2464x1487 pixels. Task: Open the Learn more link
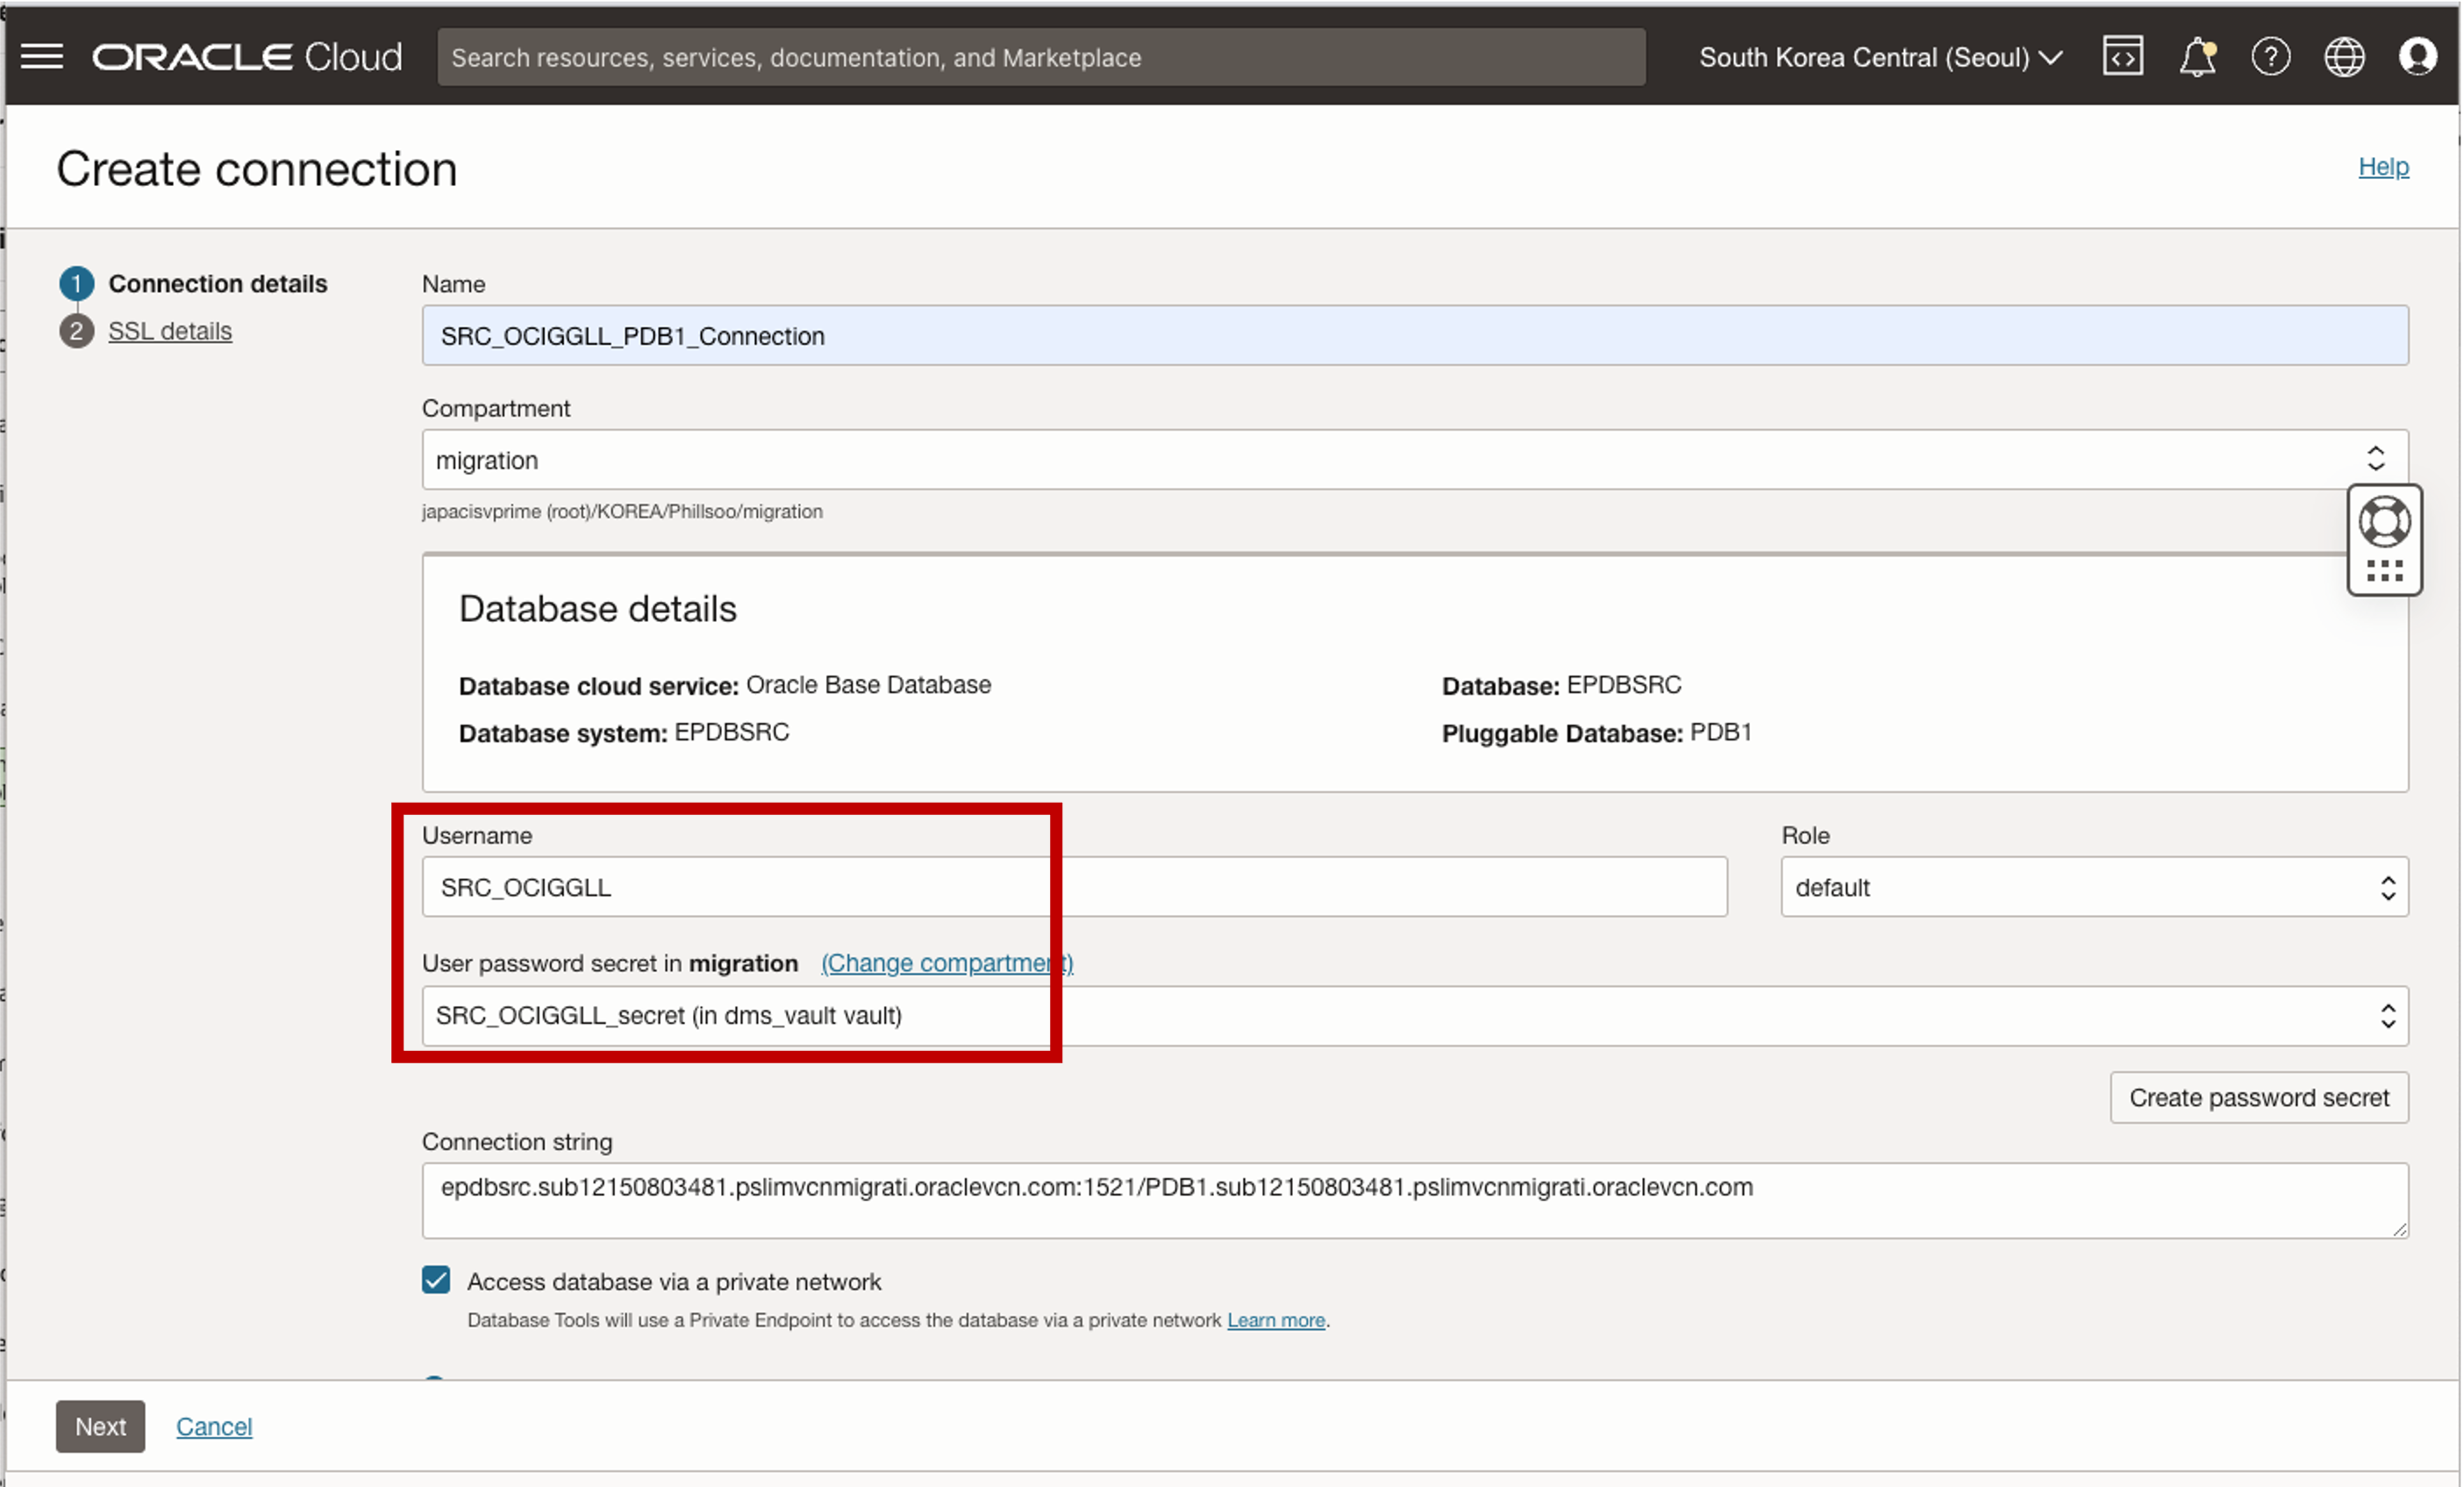1276,1320
